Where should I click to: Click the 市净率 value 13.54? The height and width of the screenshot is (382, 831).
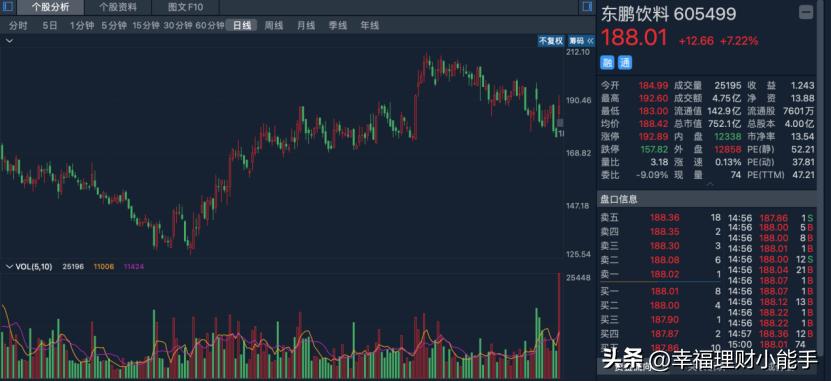click(802, 137)
